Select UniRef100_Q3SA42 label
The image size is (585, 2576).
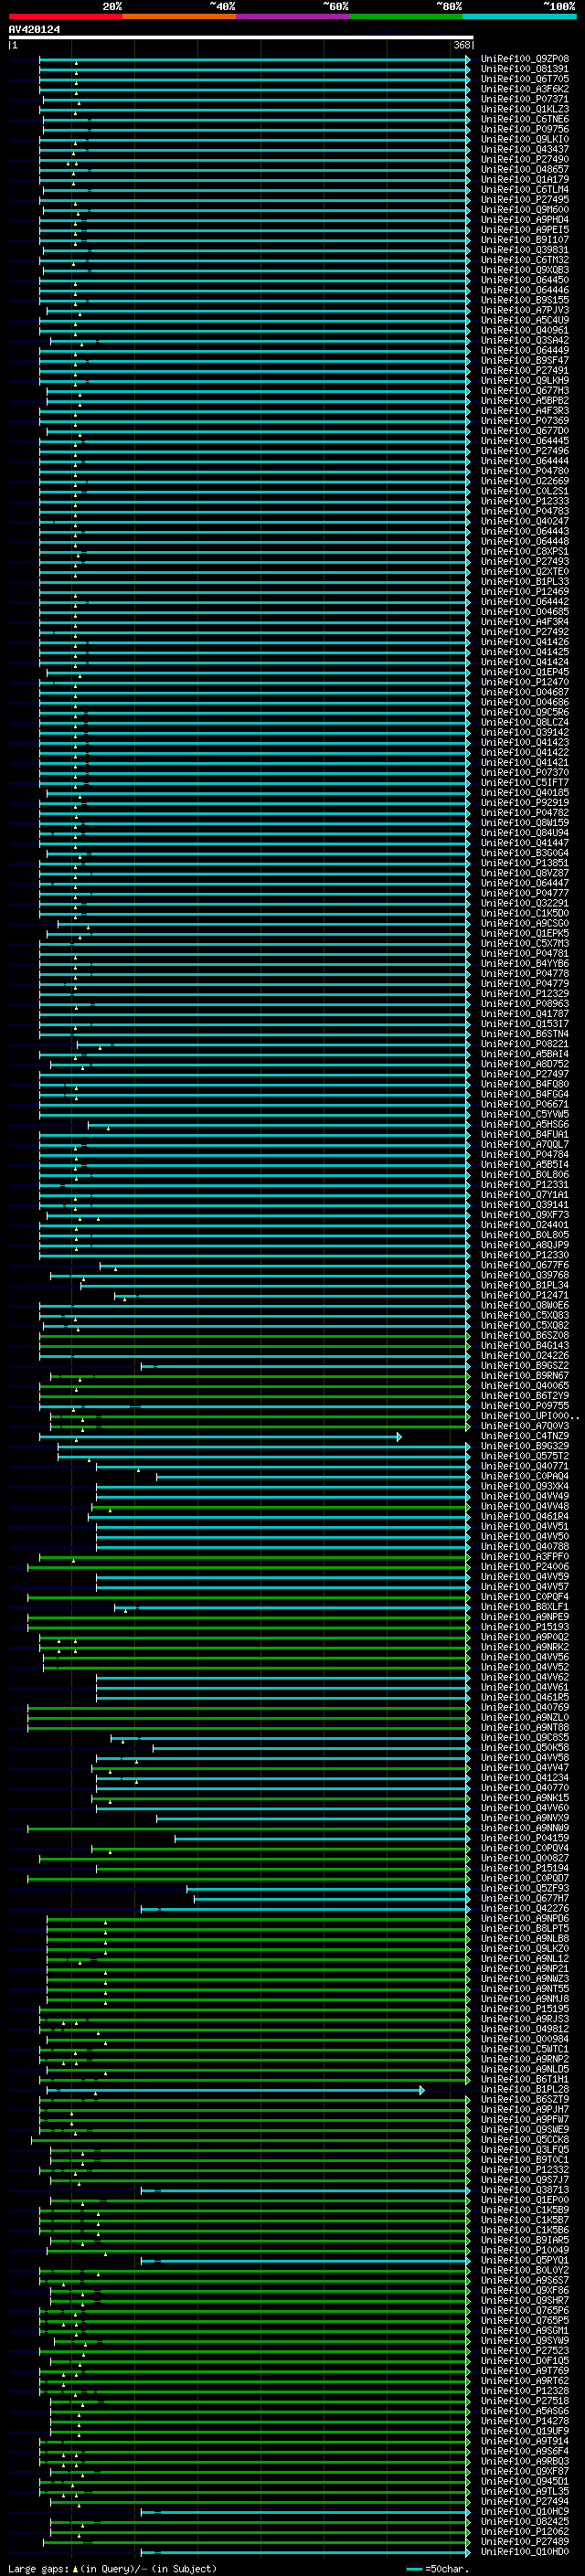524,340
